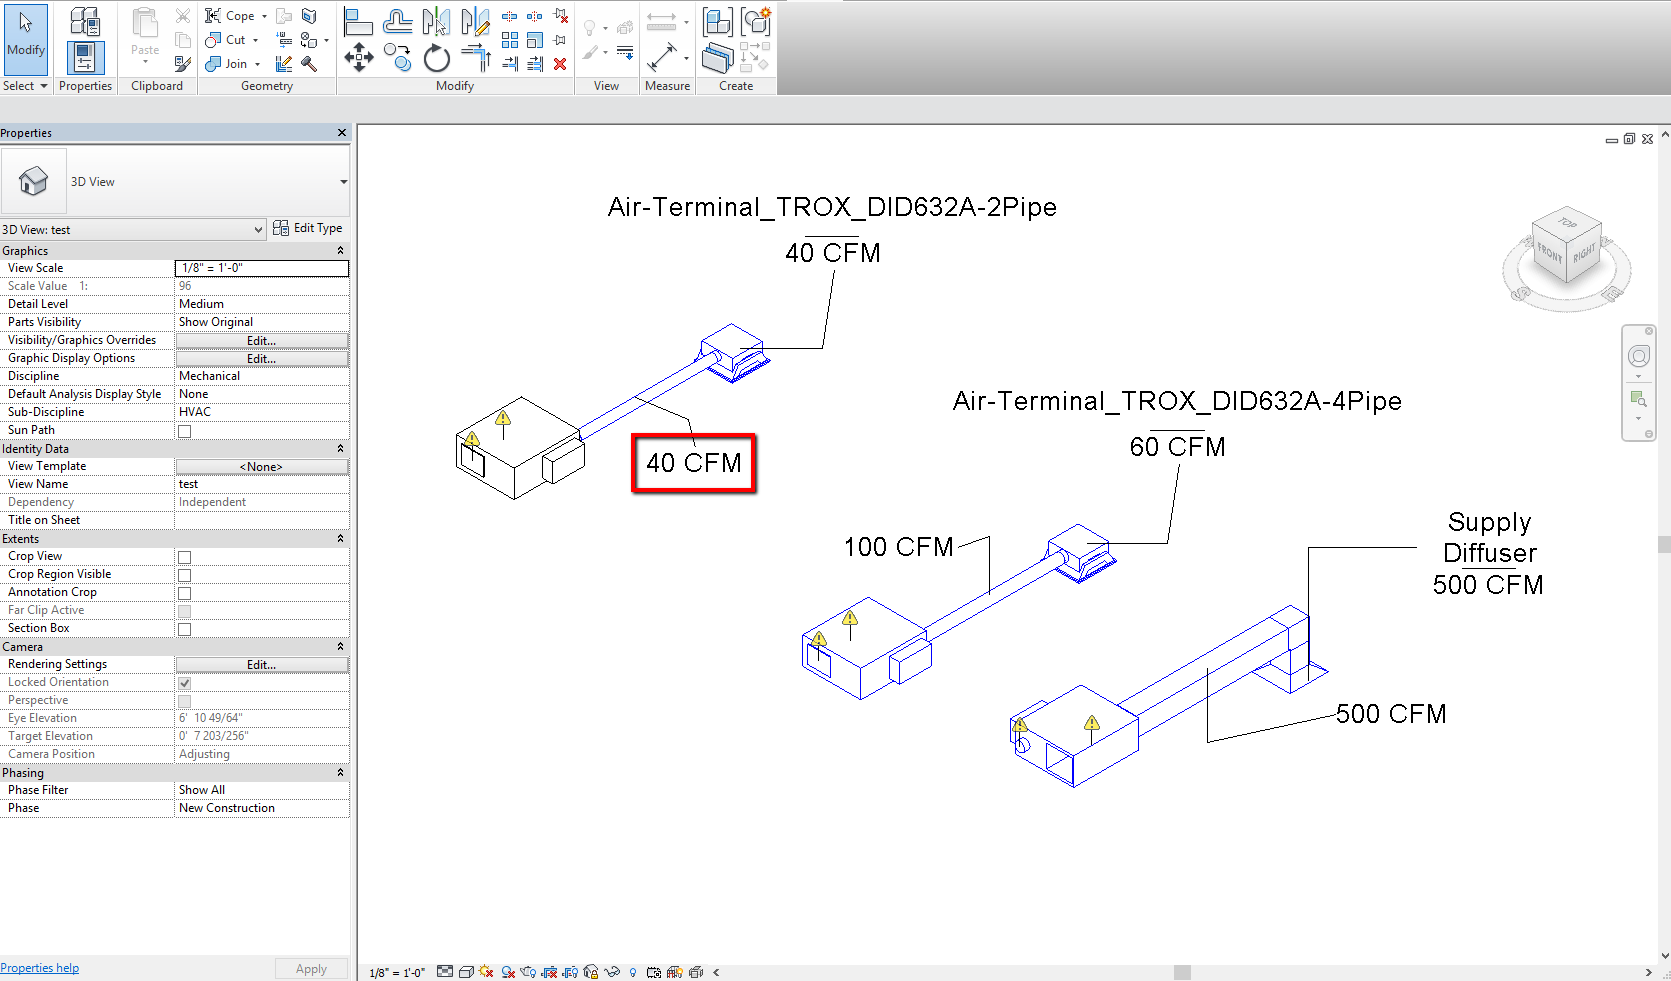Viewport: 1671px width, 981px height.
Task: Enable the Sun Path checkbox
Action: [184, 431]
